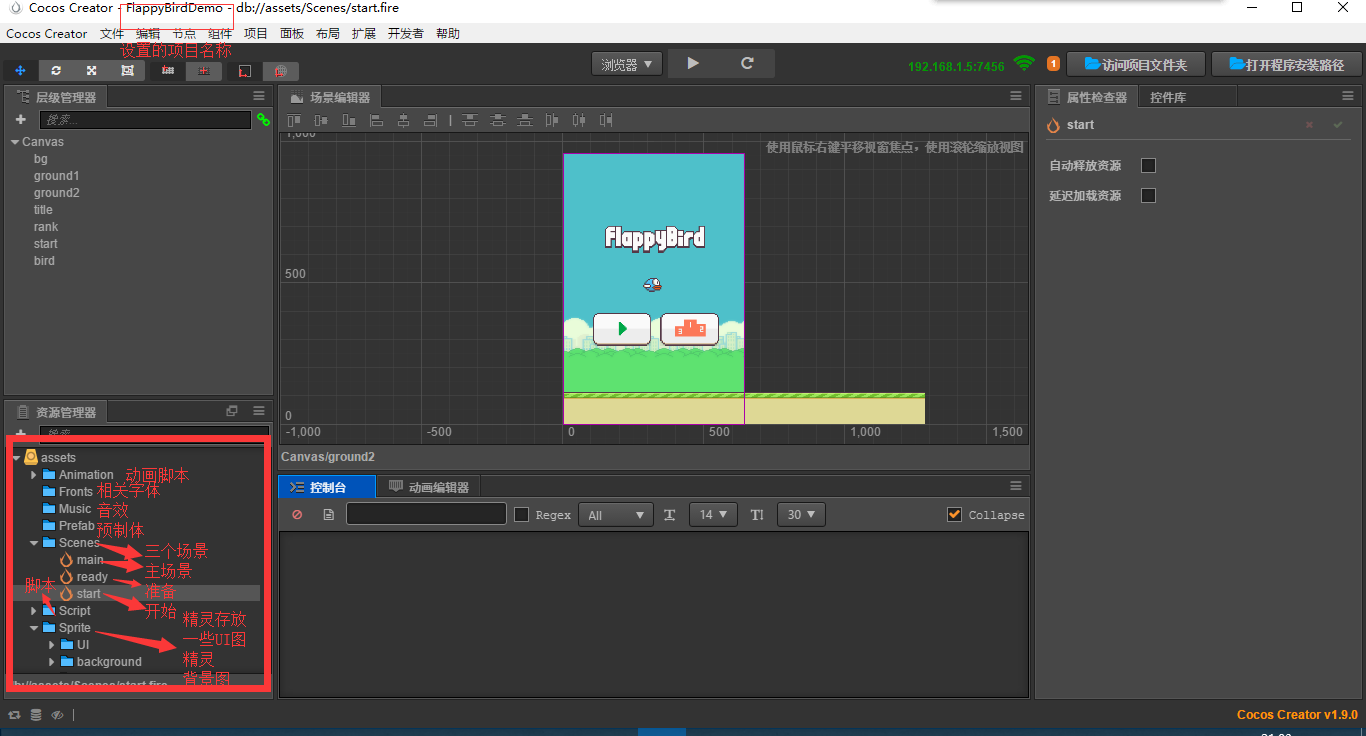Viewport: 1366px width, 736px height.
Task: Toggle center gizmo position button
Action: coord(204,71)
